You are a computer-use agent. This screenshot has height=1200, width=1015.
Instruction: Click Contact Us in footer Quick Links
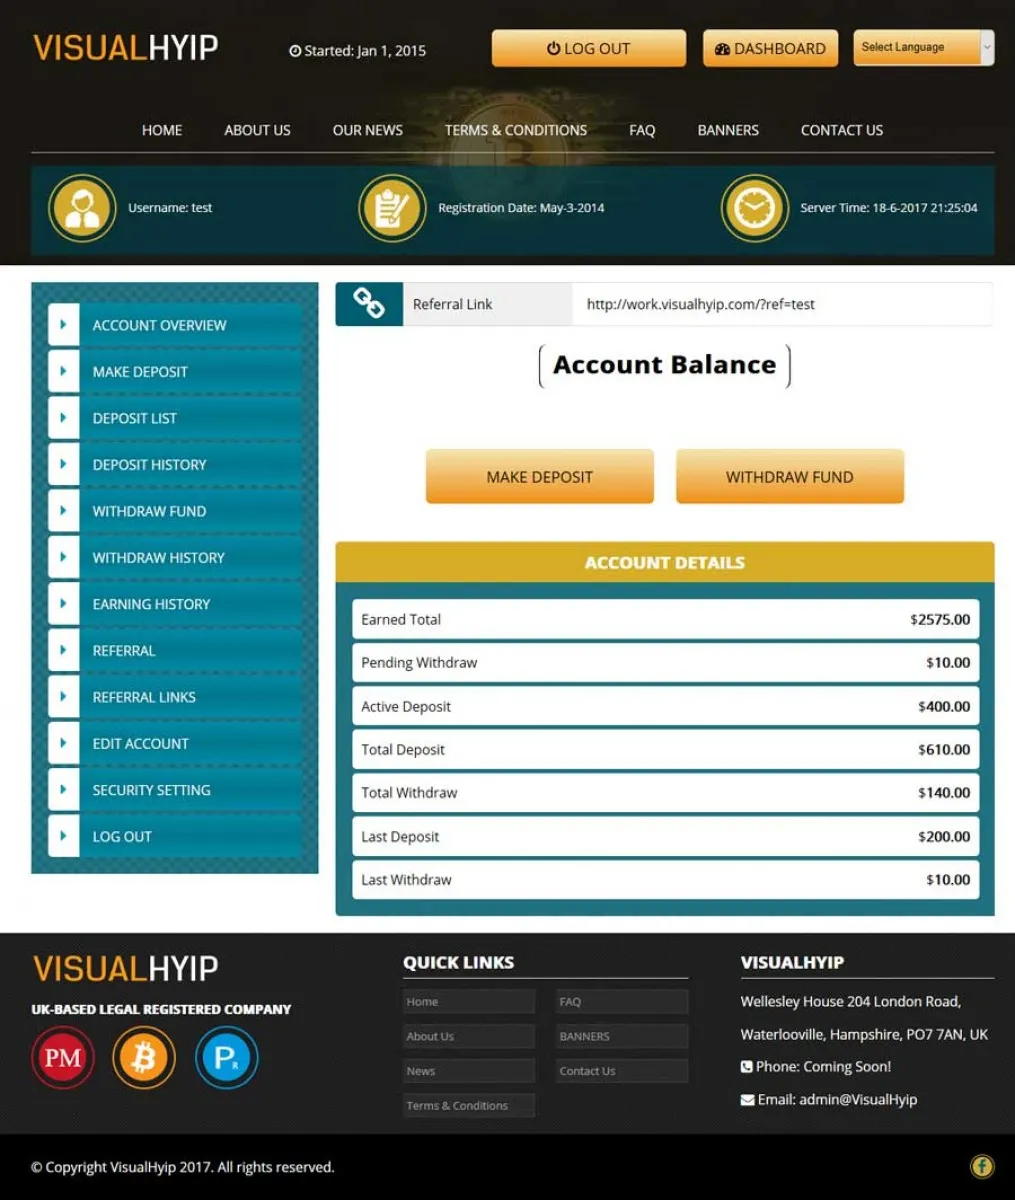(x=622, y=1071)
